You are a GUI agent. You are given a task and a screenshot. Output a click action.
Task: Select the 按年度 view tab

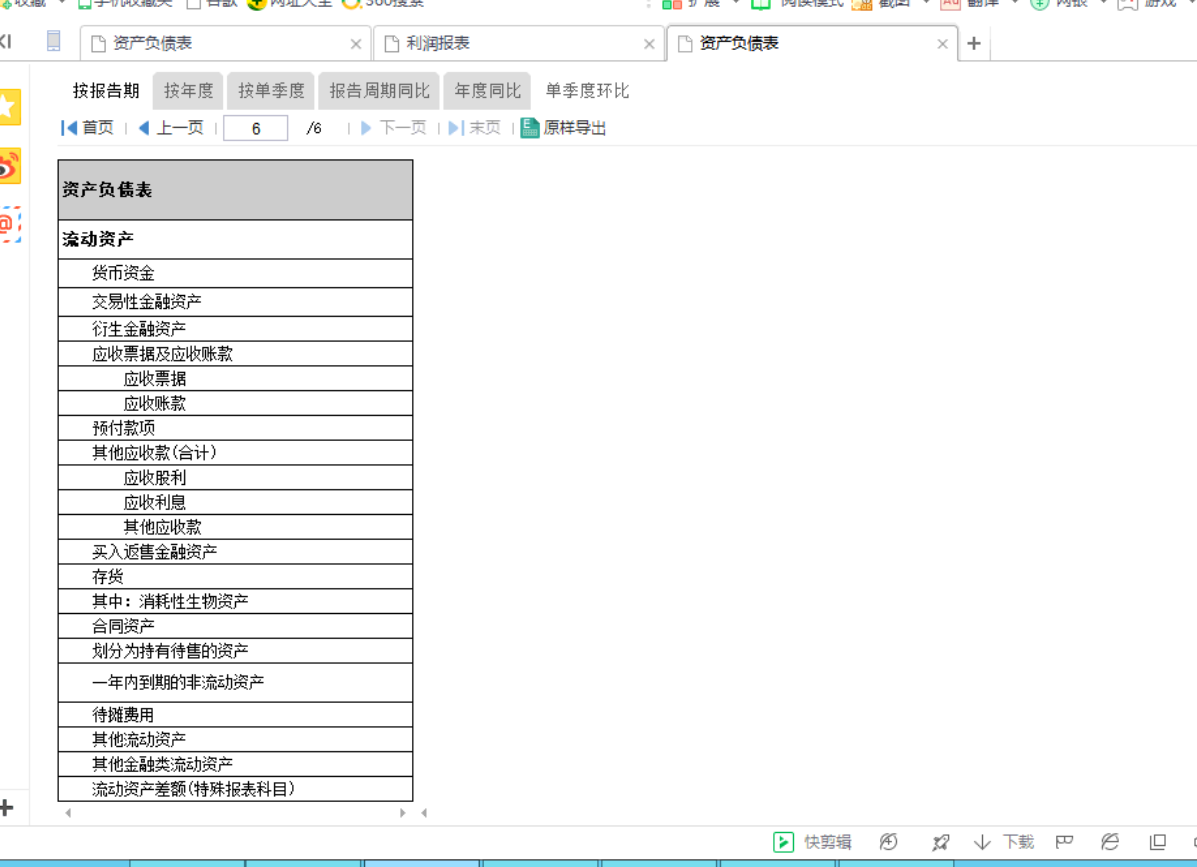click(x=189, y=91)
